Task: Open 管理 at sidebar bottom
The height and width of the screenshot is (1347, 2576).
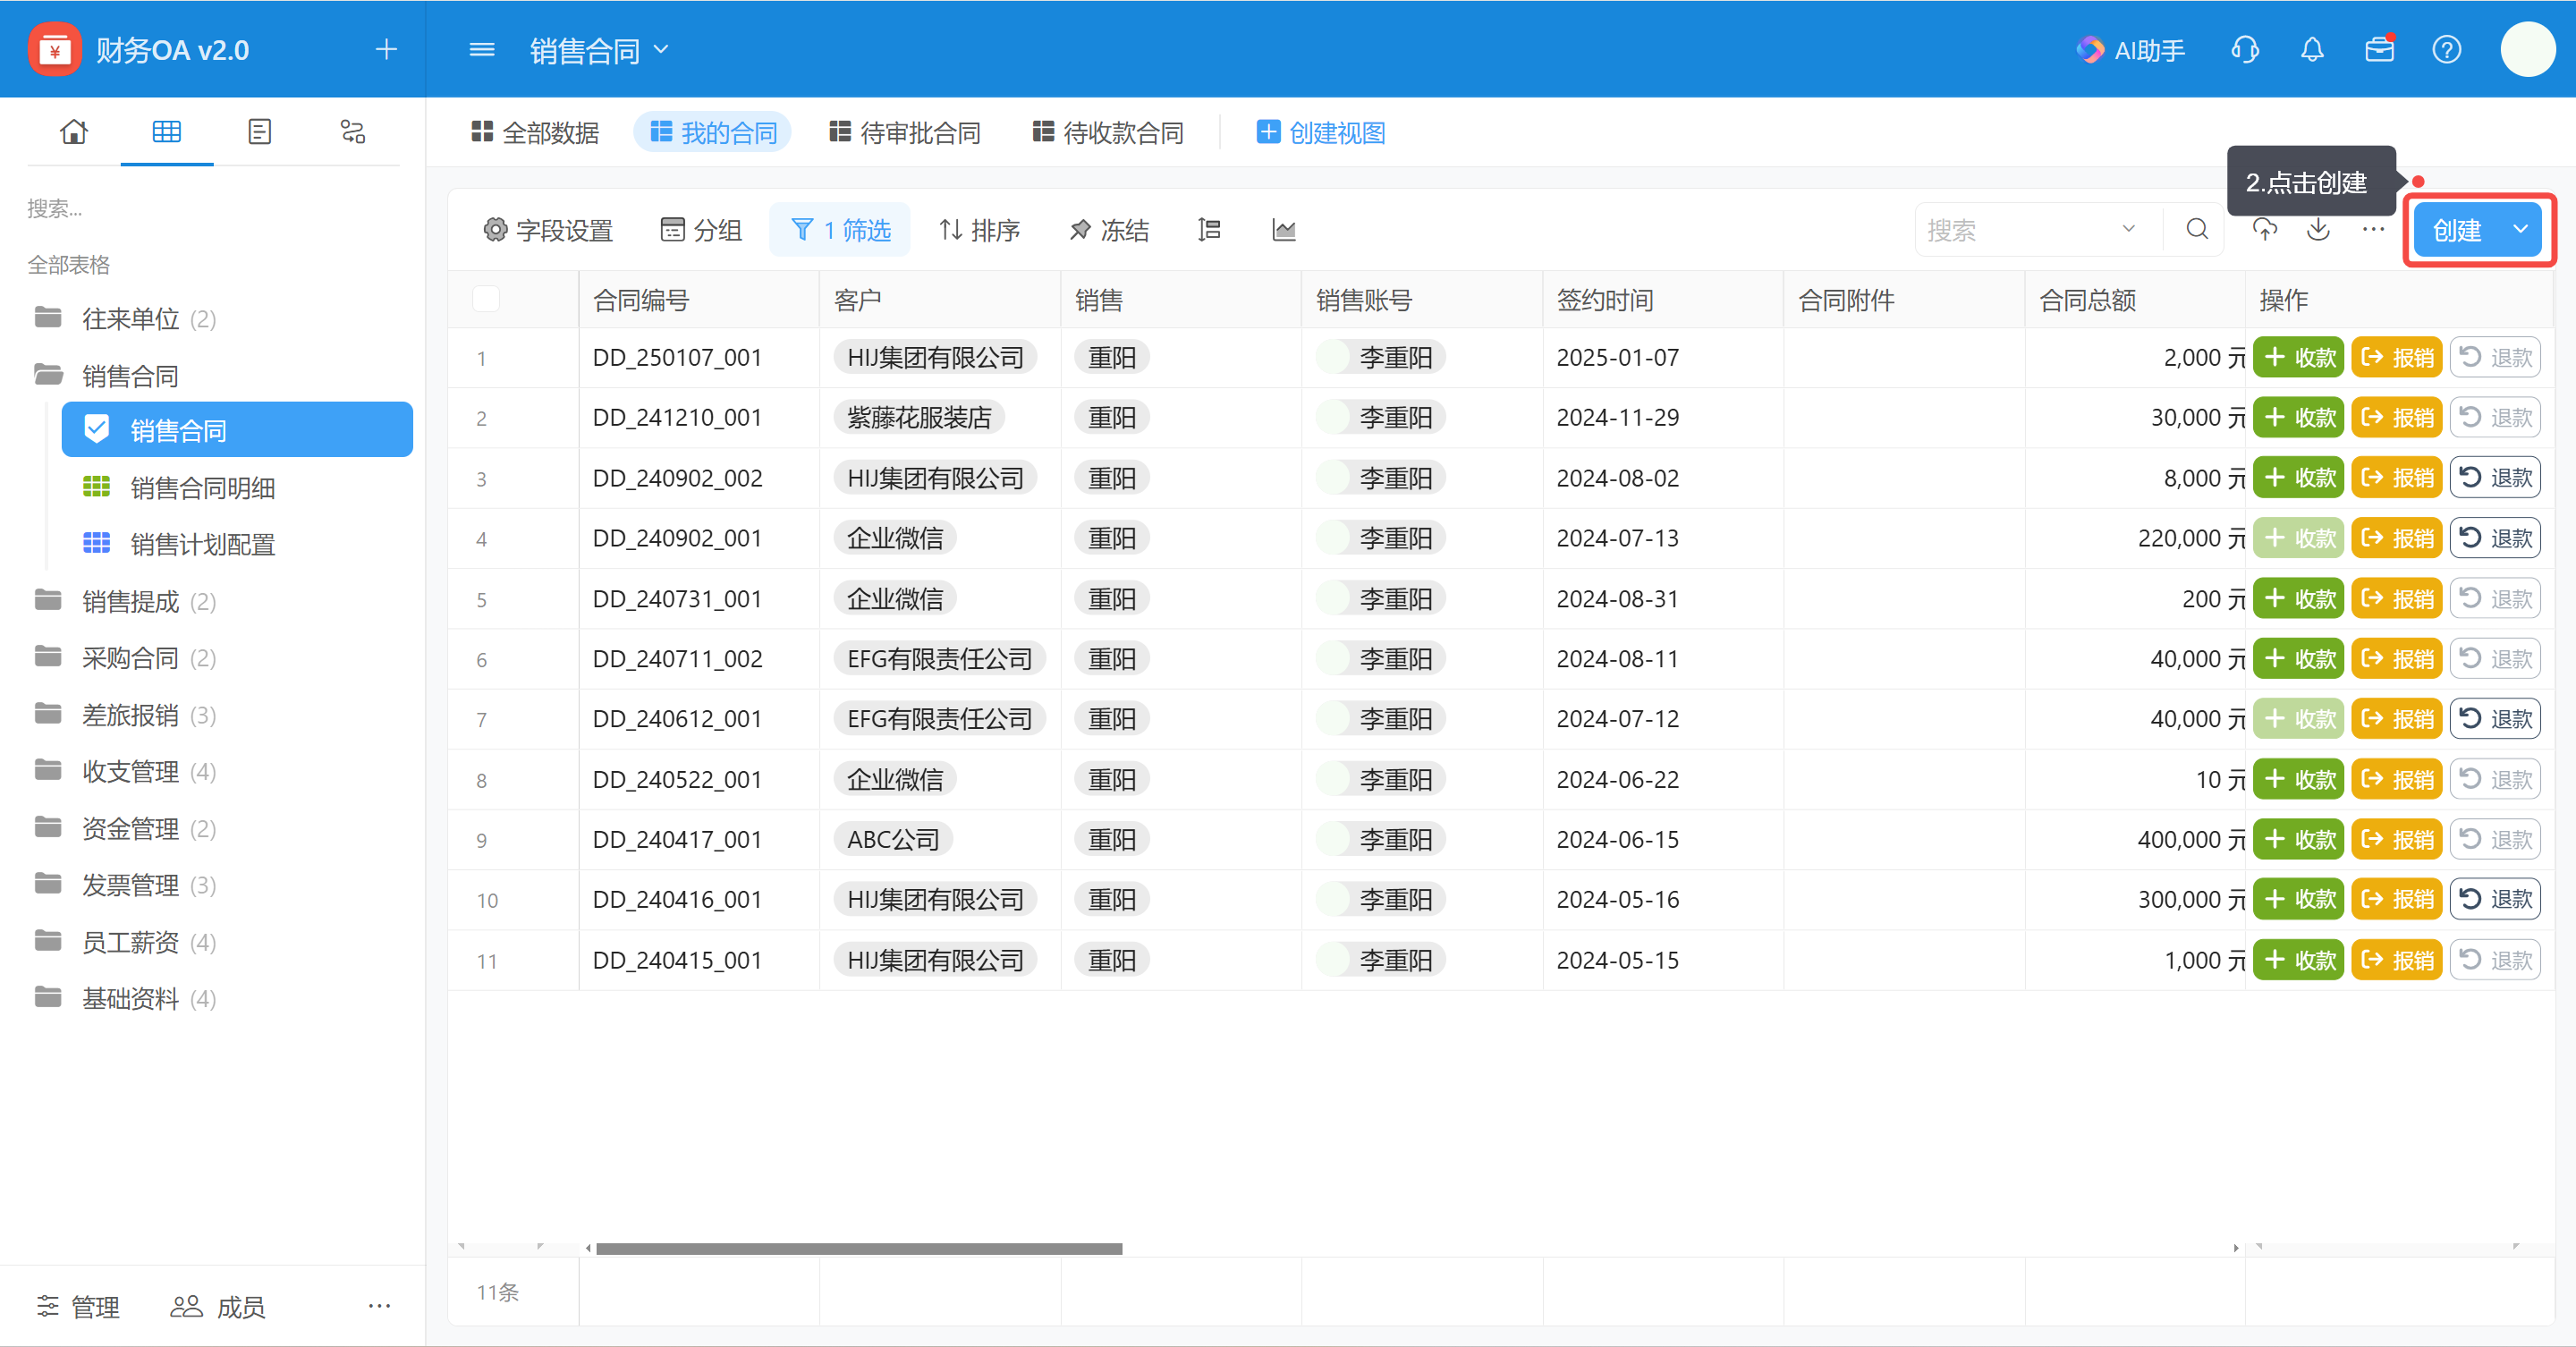Action: coord(78,1306)
